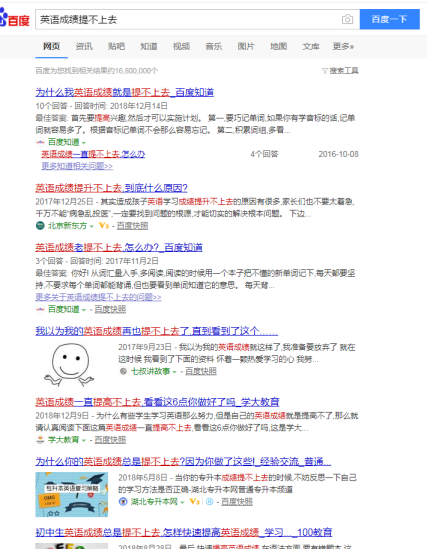Open the 更多» tab menu

(343, 46)
